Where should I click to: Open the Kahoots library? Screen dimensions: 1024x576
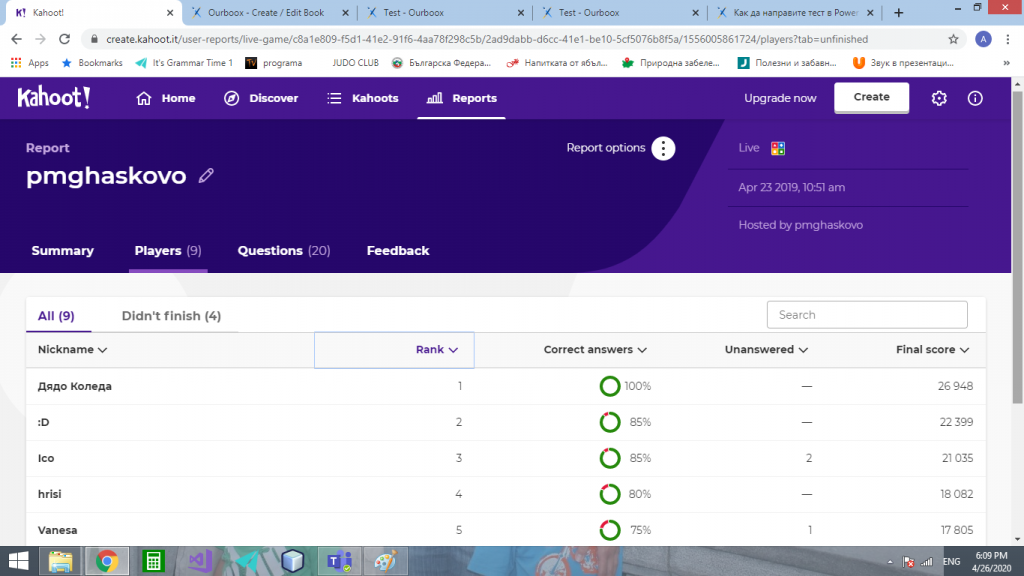coord(362,98)
